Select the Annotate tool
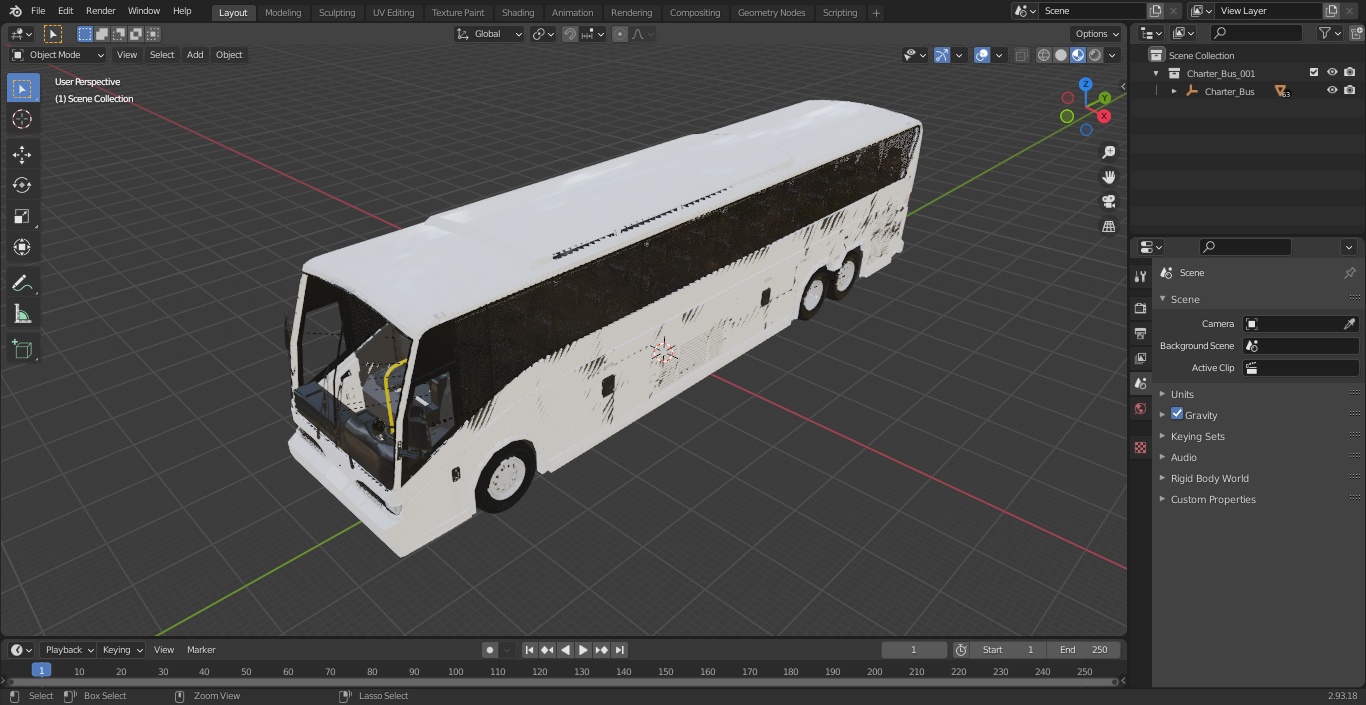 (22, 284)
